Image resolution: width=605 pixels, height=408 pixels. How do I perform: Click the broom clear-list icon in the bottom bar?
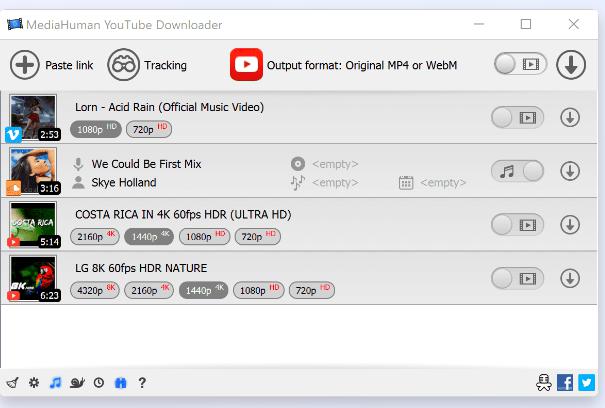tap(12, 383)
